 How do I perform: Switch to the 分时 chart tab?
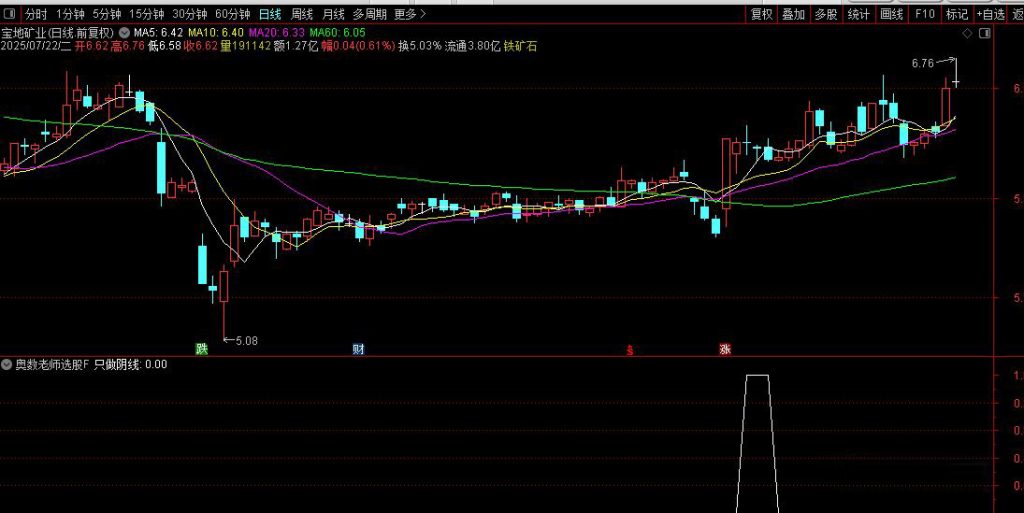(x=36, y=14)
